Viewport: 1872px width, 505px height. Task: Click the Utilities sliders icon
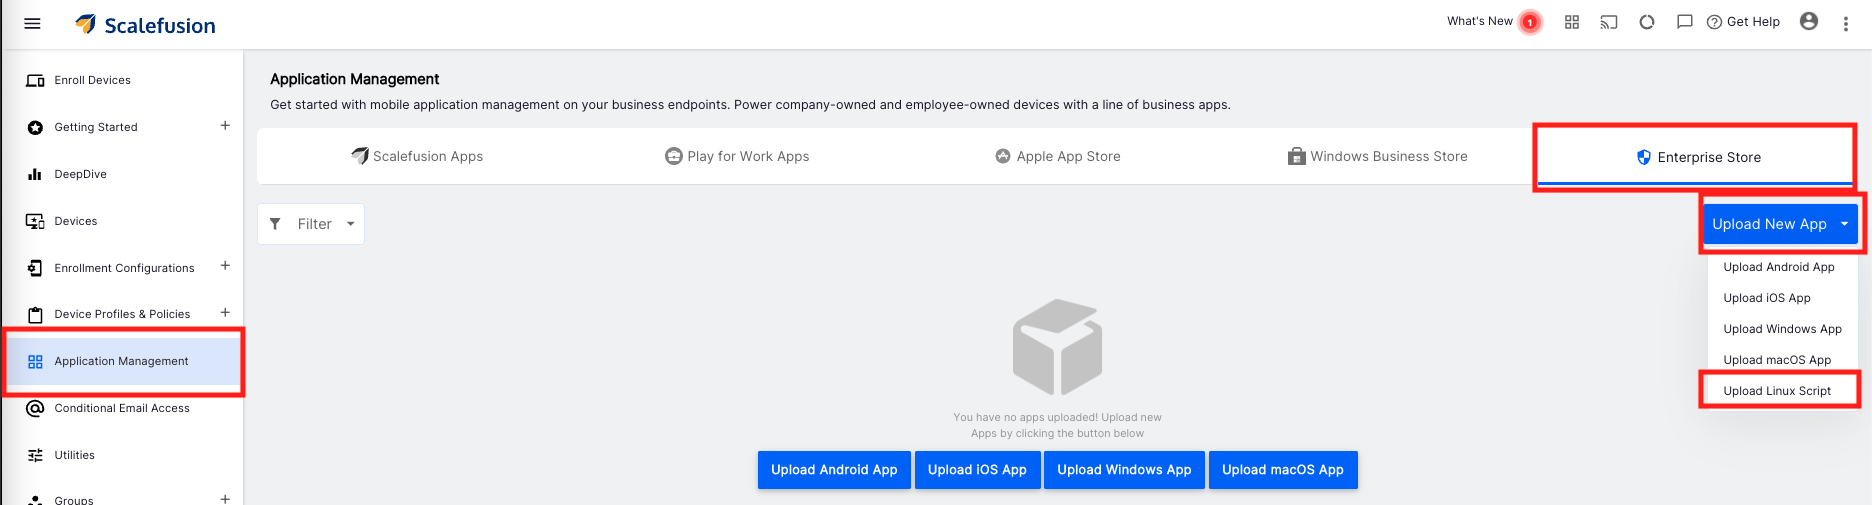(35, 455)
